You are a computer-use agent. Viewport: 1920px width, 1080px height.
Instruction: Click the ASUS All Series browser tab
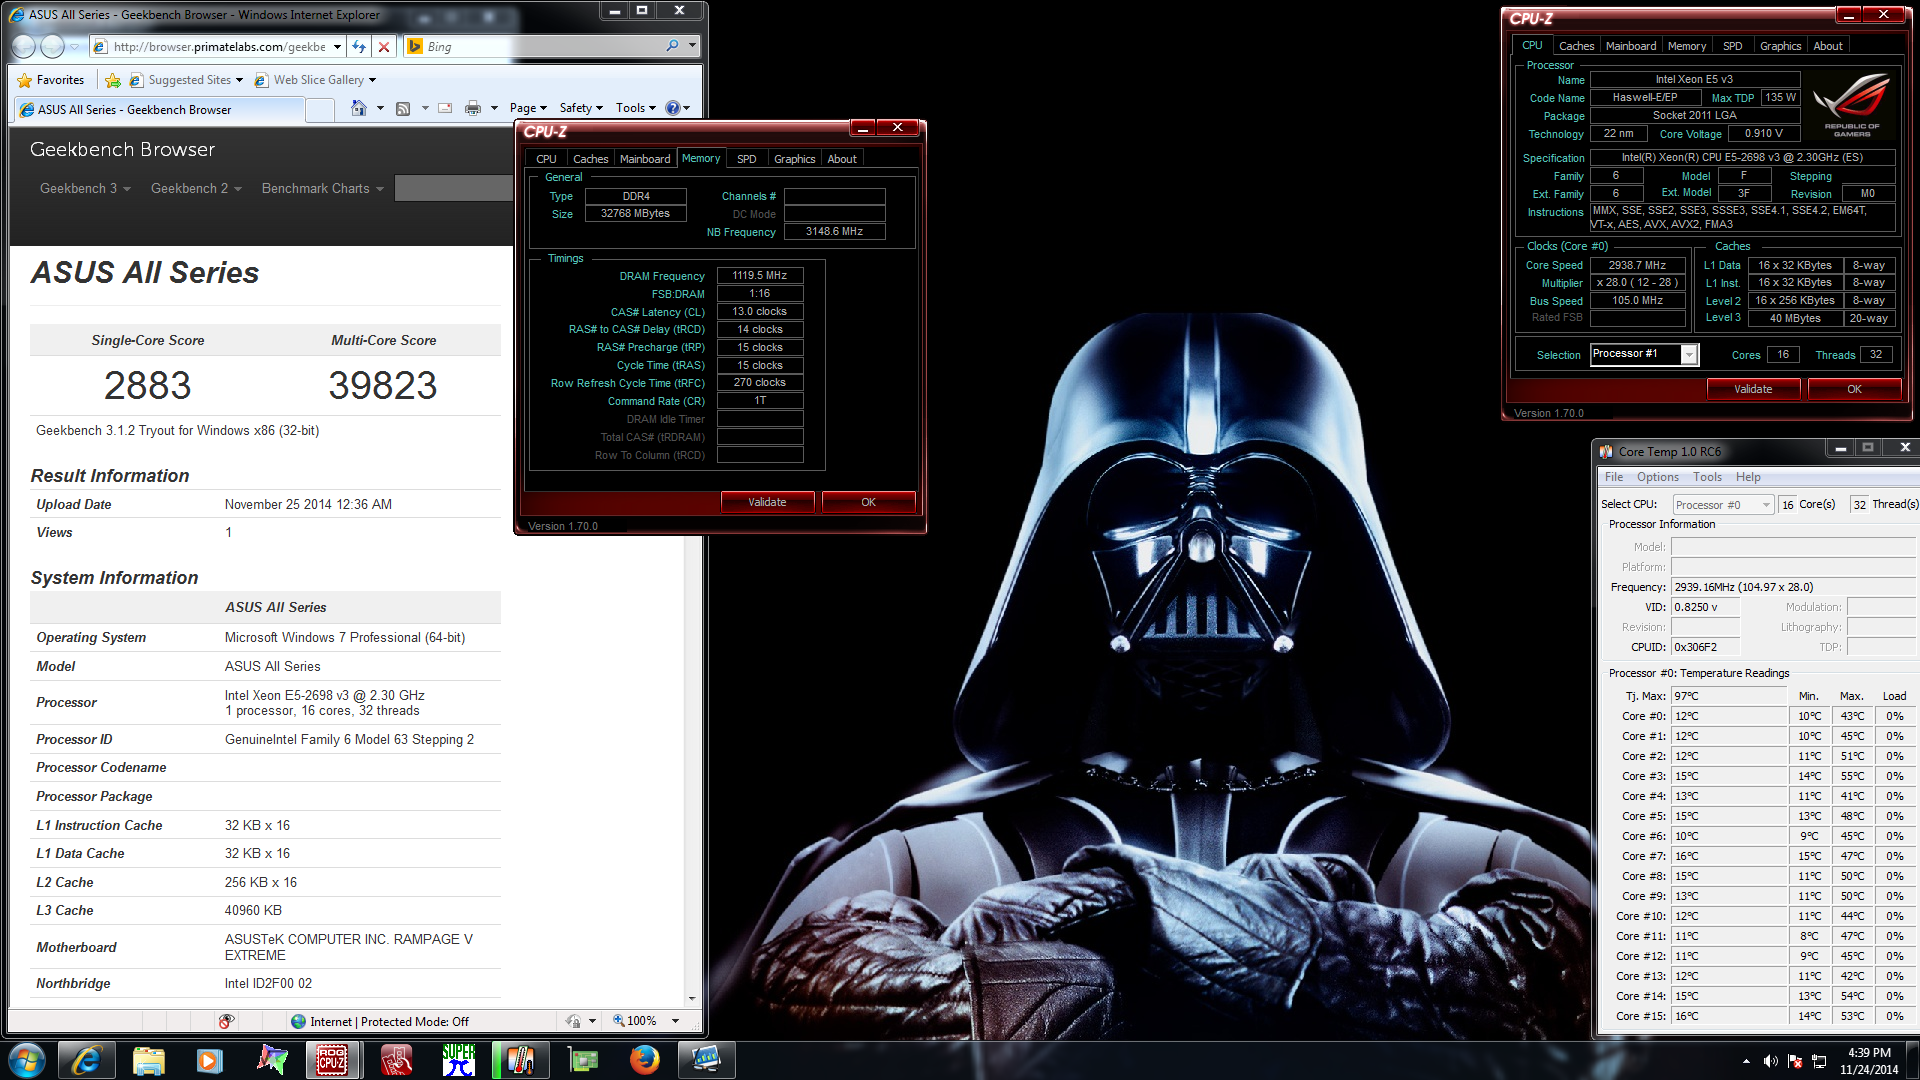tap(160, 110)
